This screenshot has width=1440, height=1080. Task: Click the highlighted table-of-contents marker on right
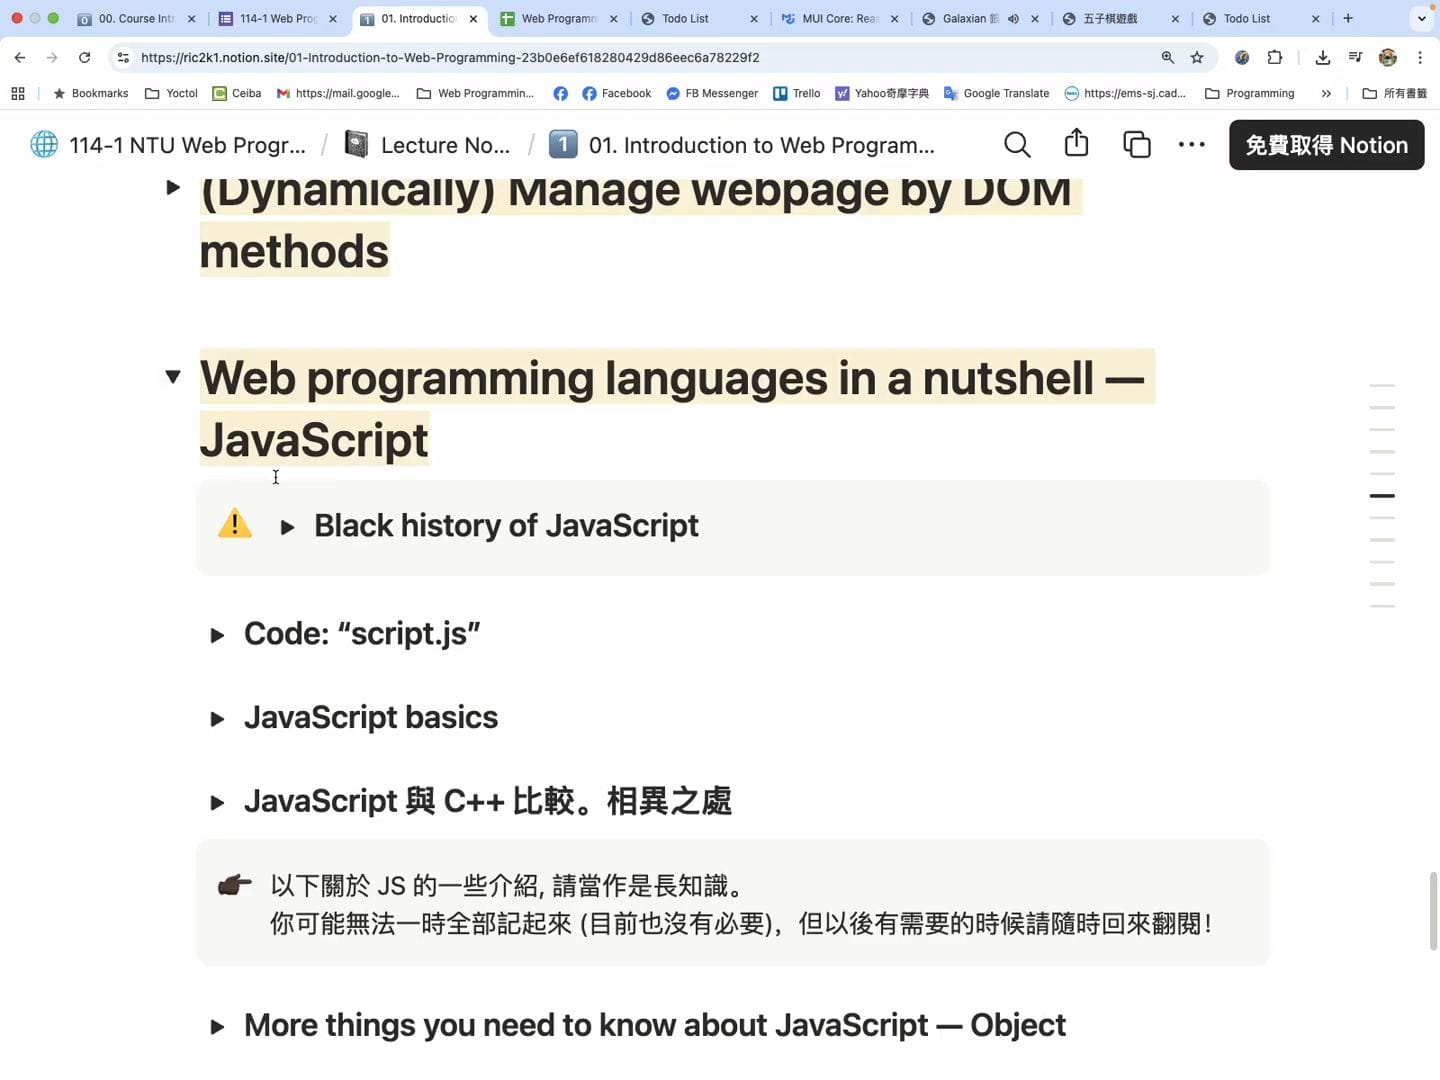tap(1382, 496)
